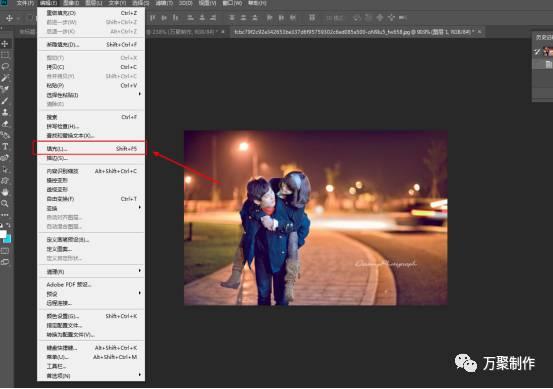Screen dimensions: 553x389
Task: Choose the Hand tool
Action: coord(5,192)
